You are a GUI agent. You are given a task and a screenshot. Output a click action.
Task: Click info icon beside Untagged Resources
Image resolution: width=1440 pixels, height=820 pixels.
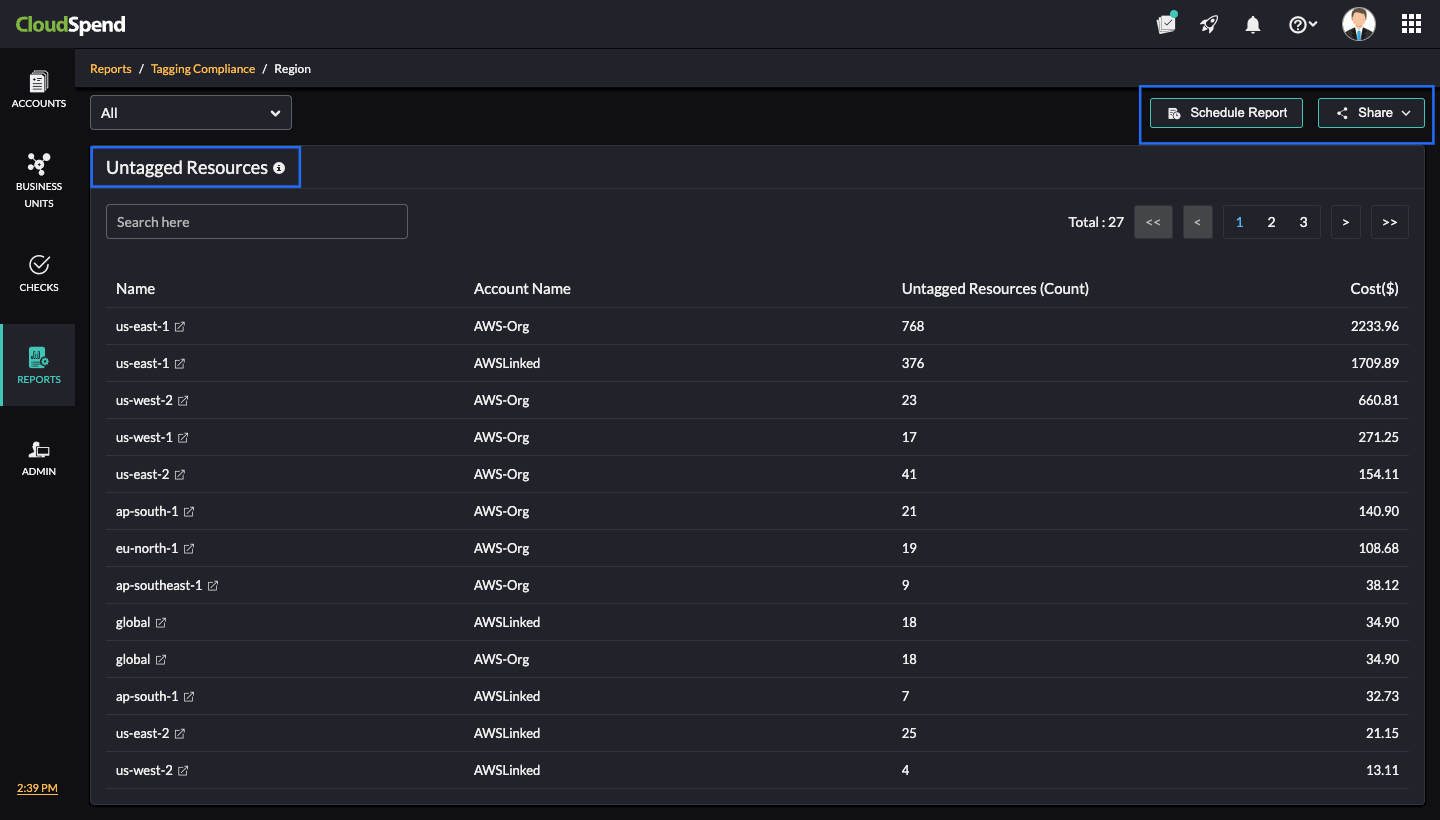(279, 168)
